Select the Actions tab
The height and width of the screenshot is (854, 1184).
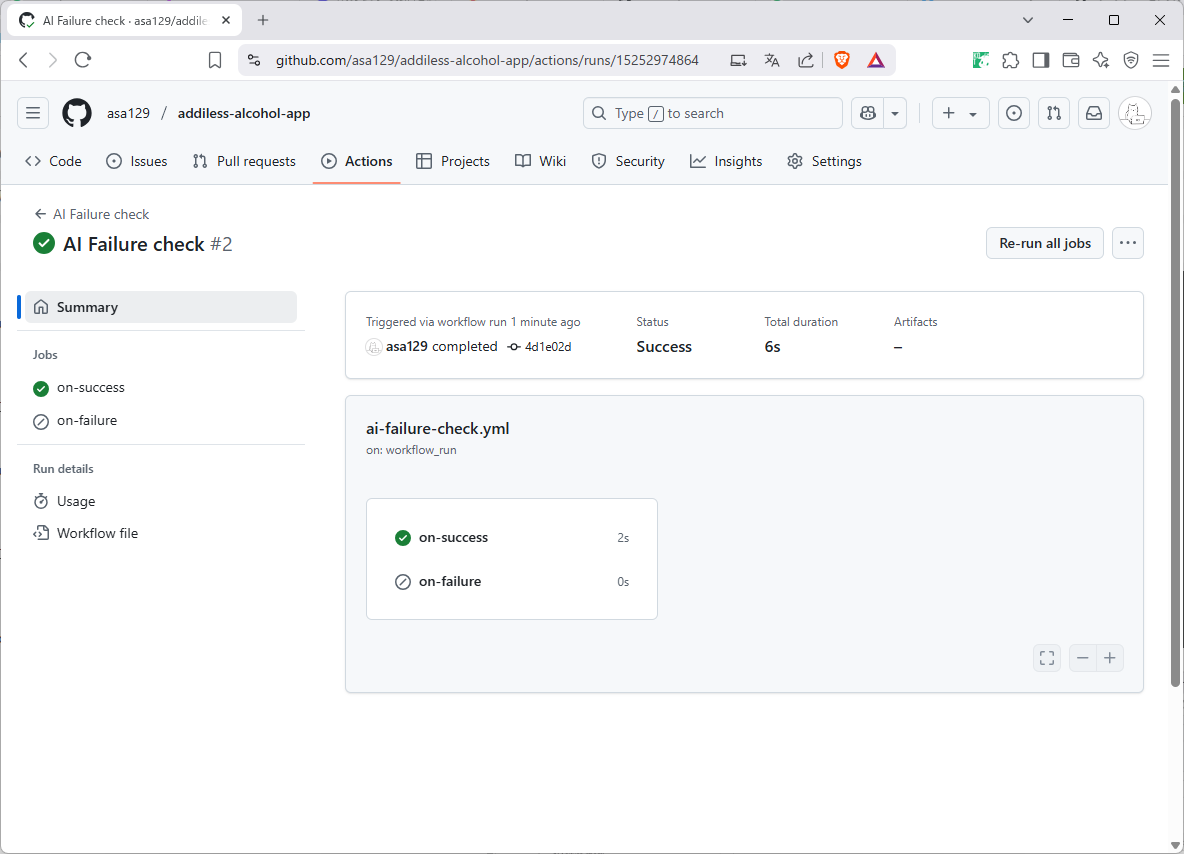pyautogui.click(x=356, y=161)
